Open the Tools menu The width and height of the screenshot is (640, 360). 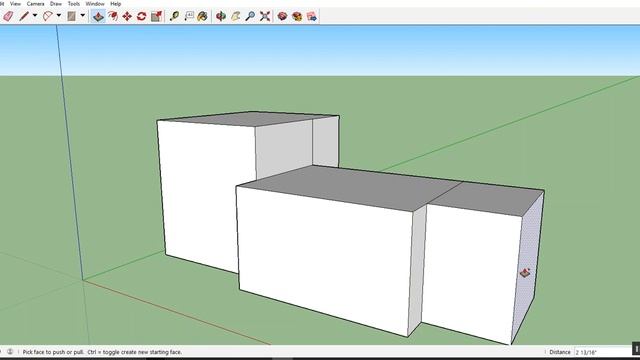pos(74,4)
